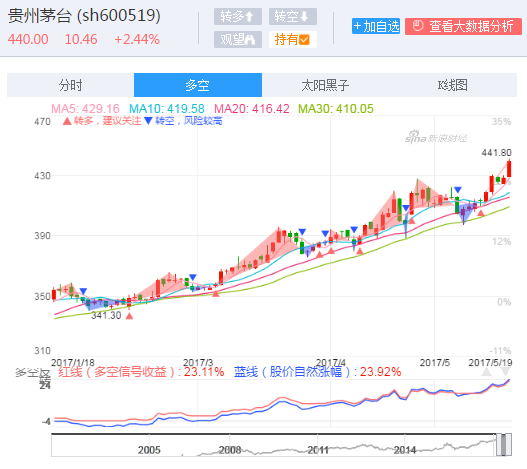
Task: Switch to the K线图 tab
Action: click(x=453, y=85)
